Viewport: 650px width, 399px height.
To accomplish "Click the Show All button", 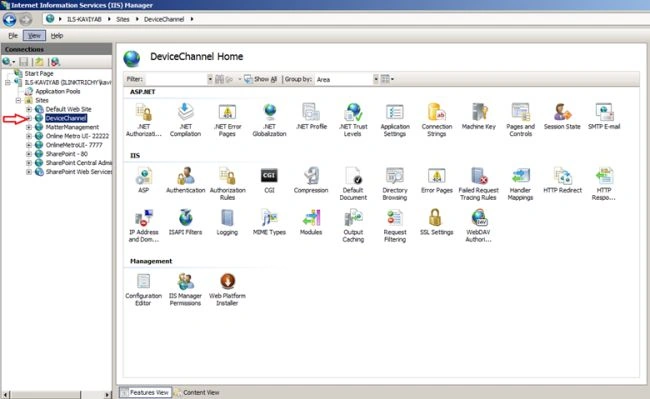I will pyautogui.click(x=260, y=79).
